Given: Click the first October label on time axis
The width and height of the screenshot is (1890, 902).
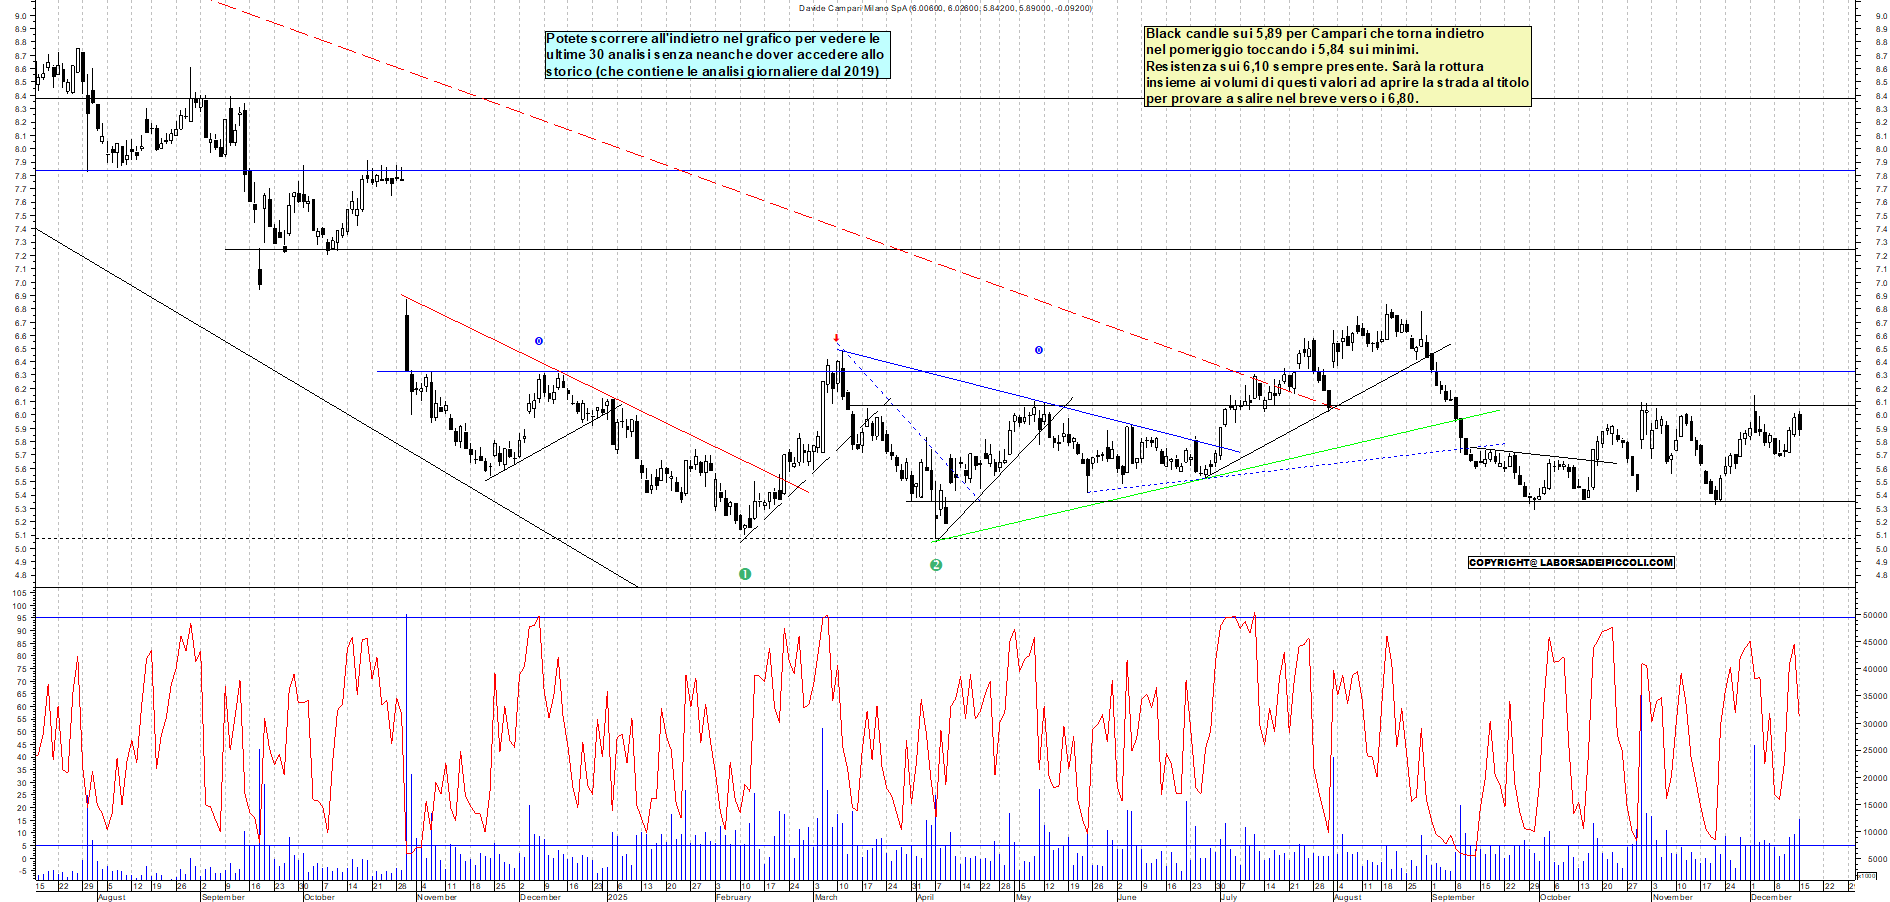Looking at the screenshot, I should point(319,897).
